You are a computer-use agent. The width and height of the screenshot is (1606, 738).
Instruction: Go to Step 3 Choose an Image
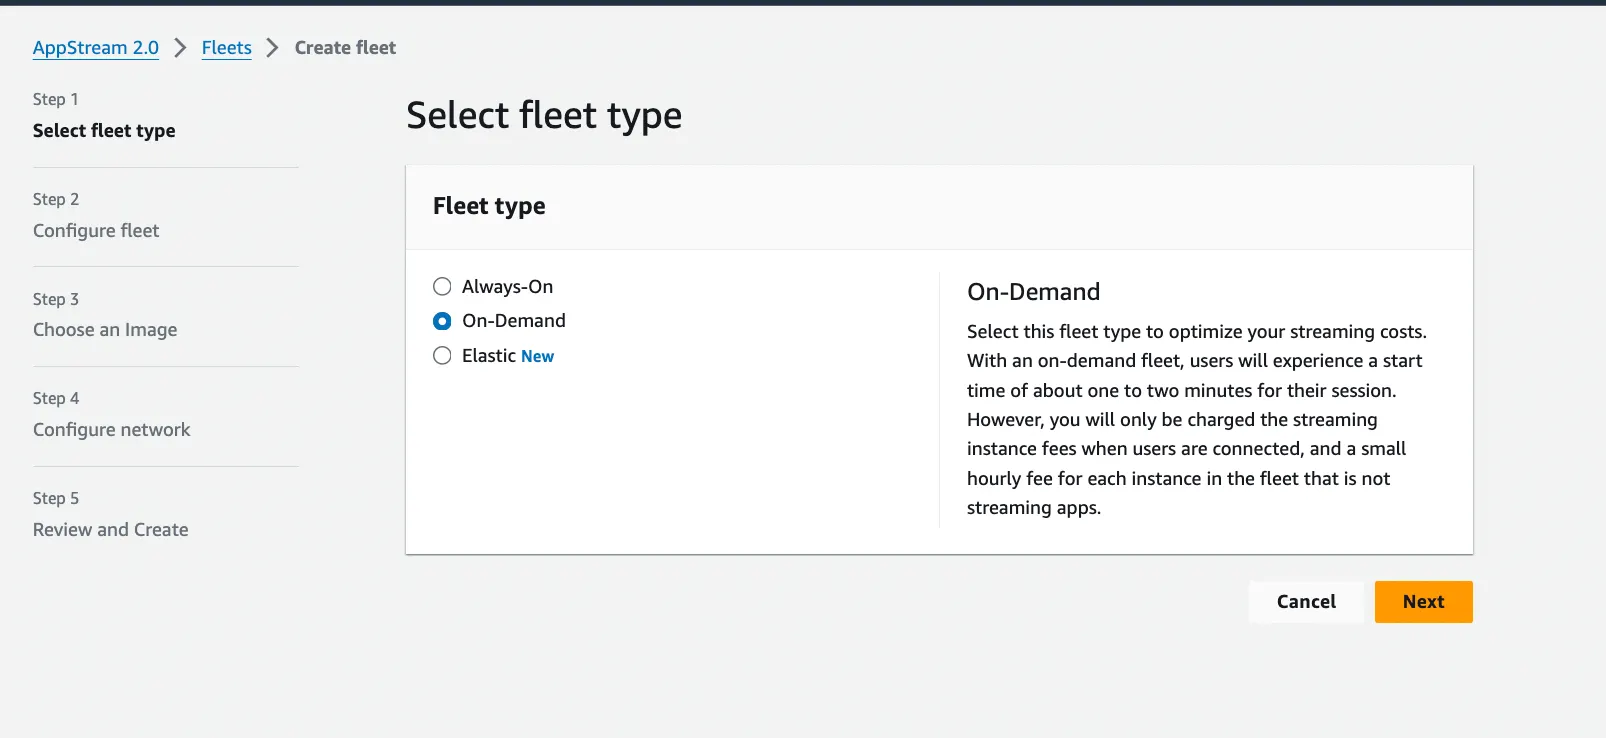(105, 330)
